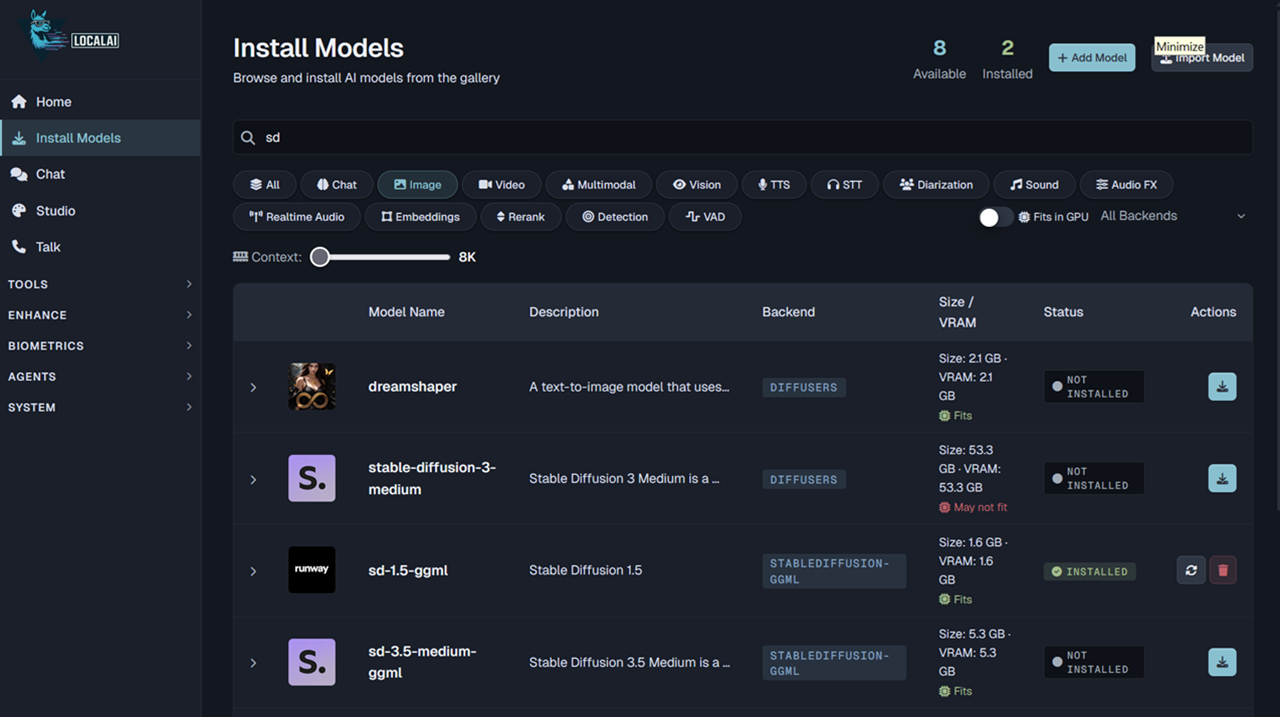The width and height of the screenshot is (1280, 720).
Task: Open the All Backends dropdown
Action: click(x=1173, y=216)
